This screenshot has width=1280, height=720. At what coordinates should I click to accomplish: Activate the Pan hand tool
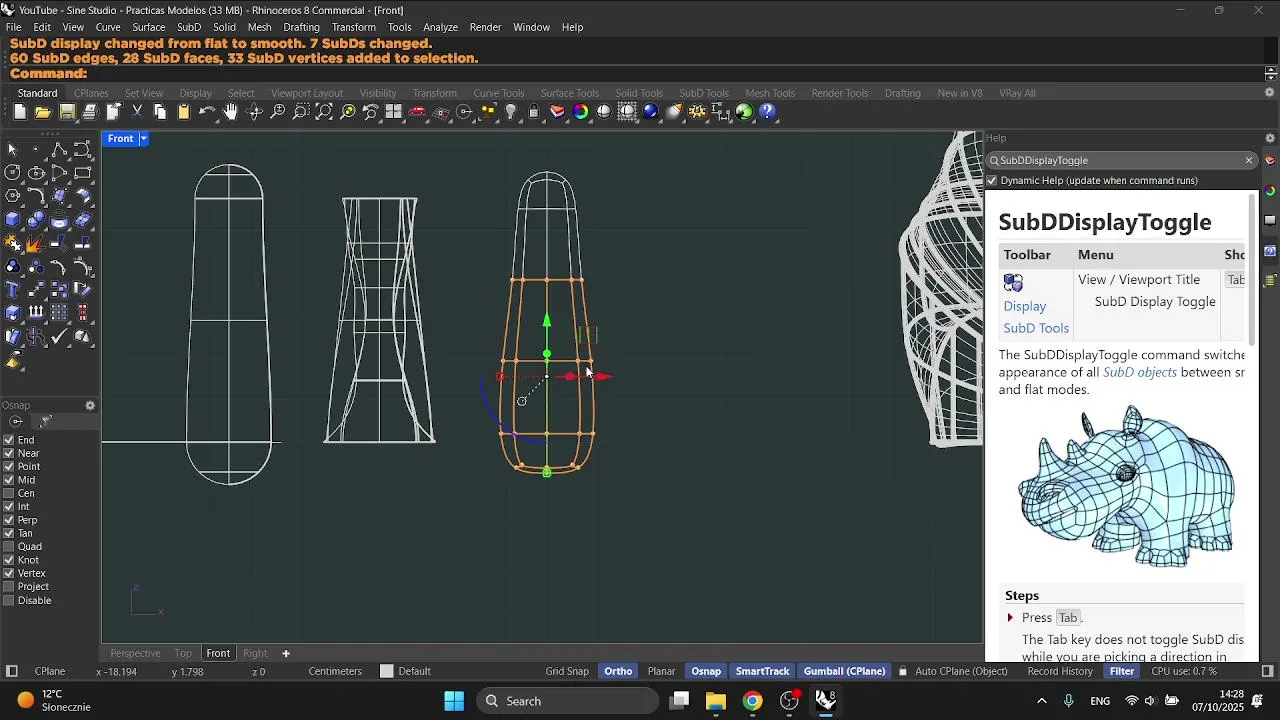pos(231,112)
